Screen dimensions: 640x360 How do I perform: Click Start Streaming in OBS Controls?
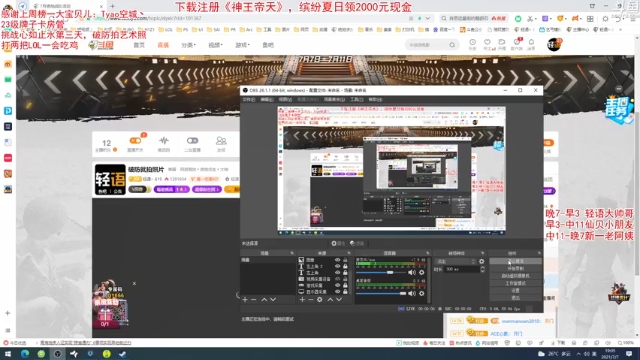click(x=516, y=261)
